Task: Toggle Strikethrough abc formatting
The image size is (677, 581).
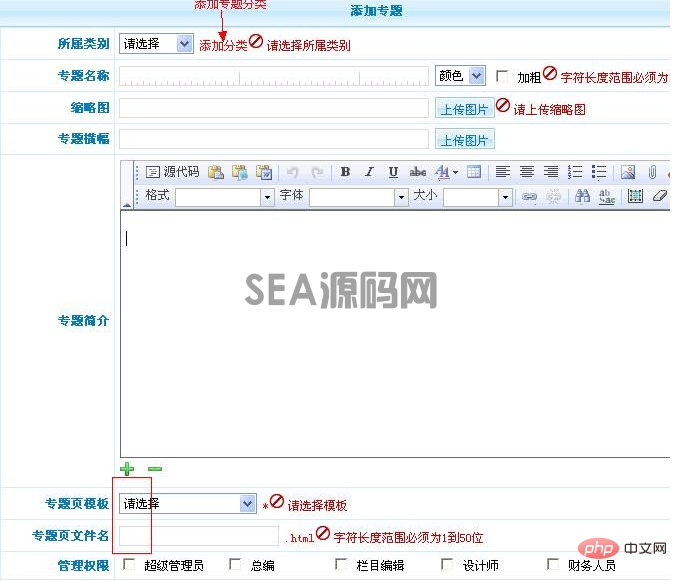Action: [x=418, y=172]
